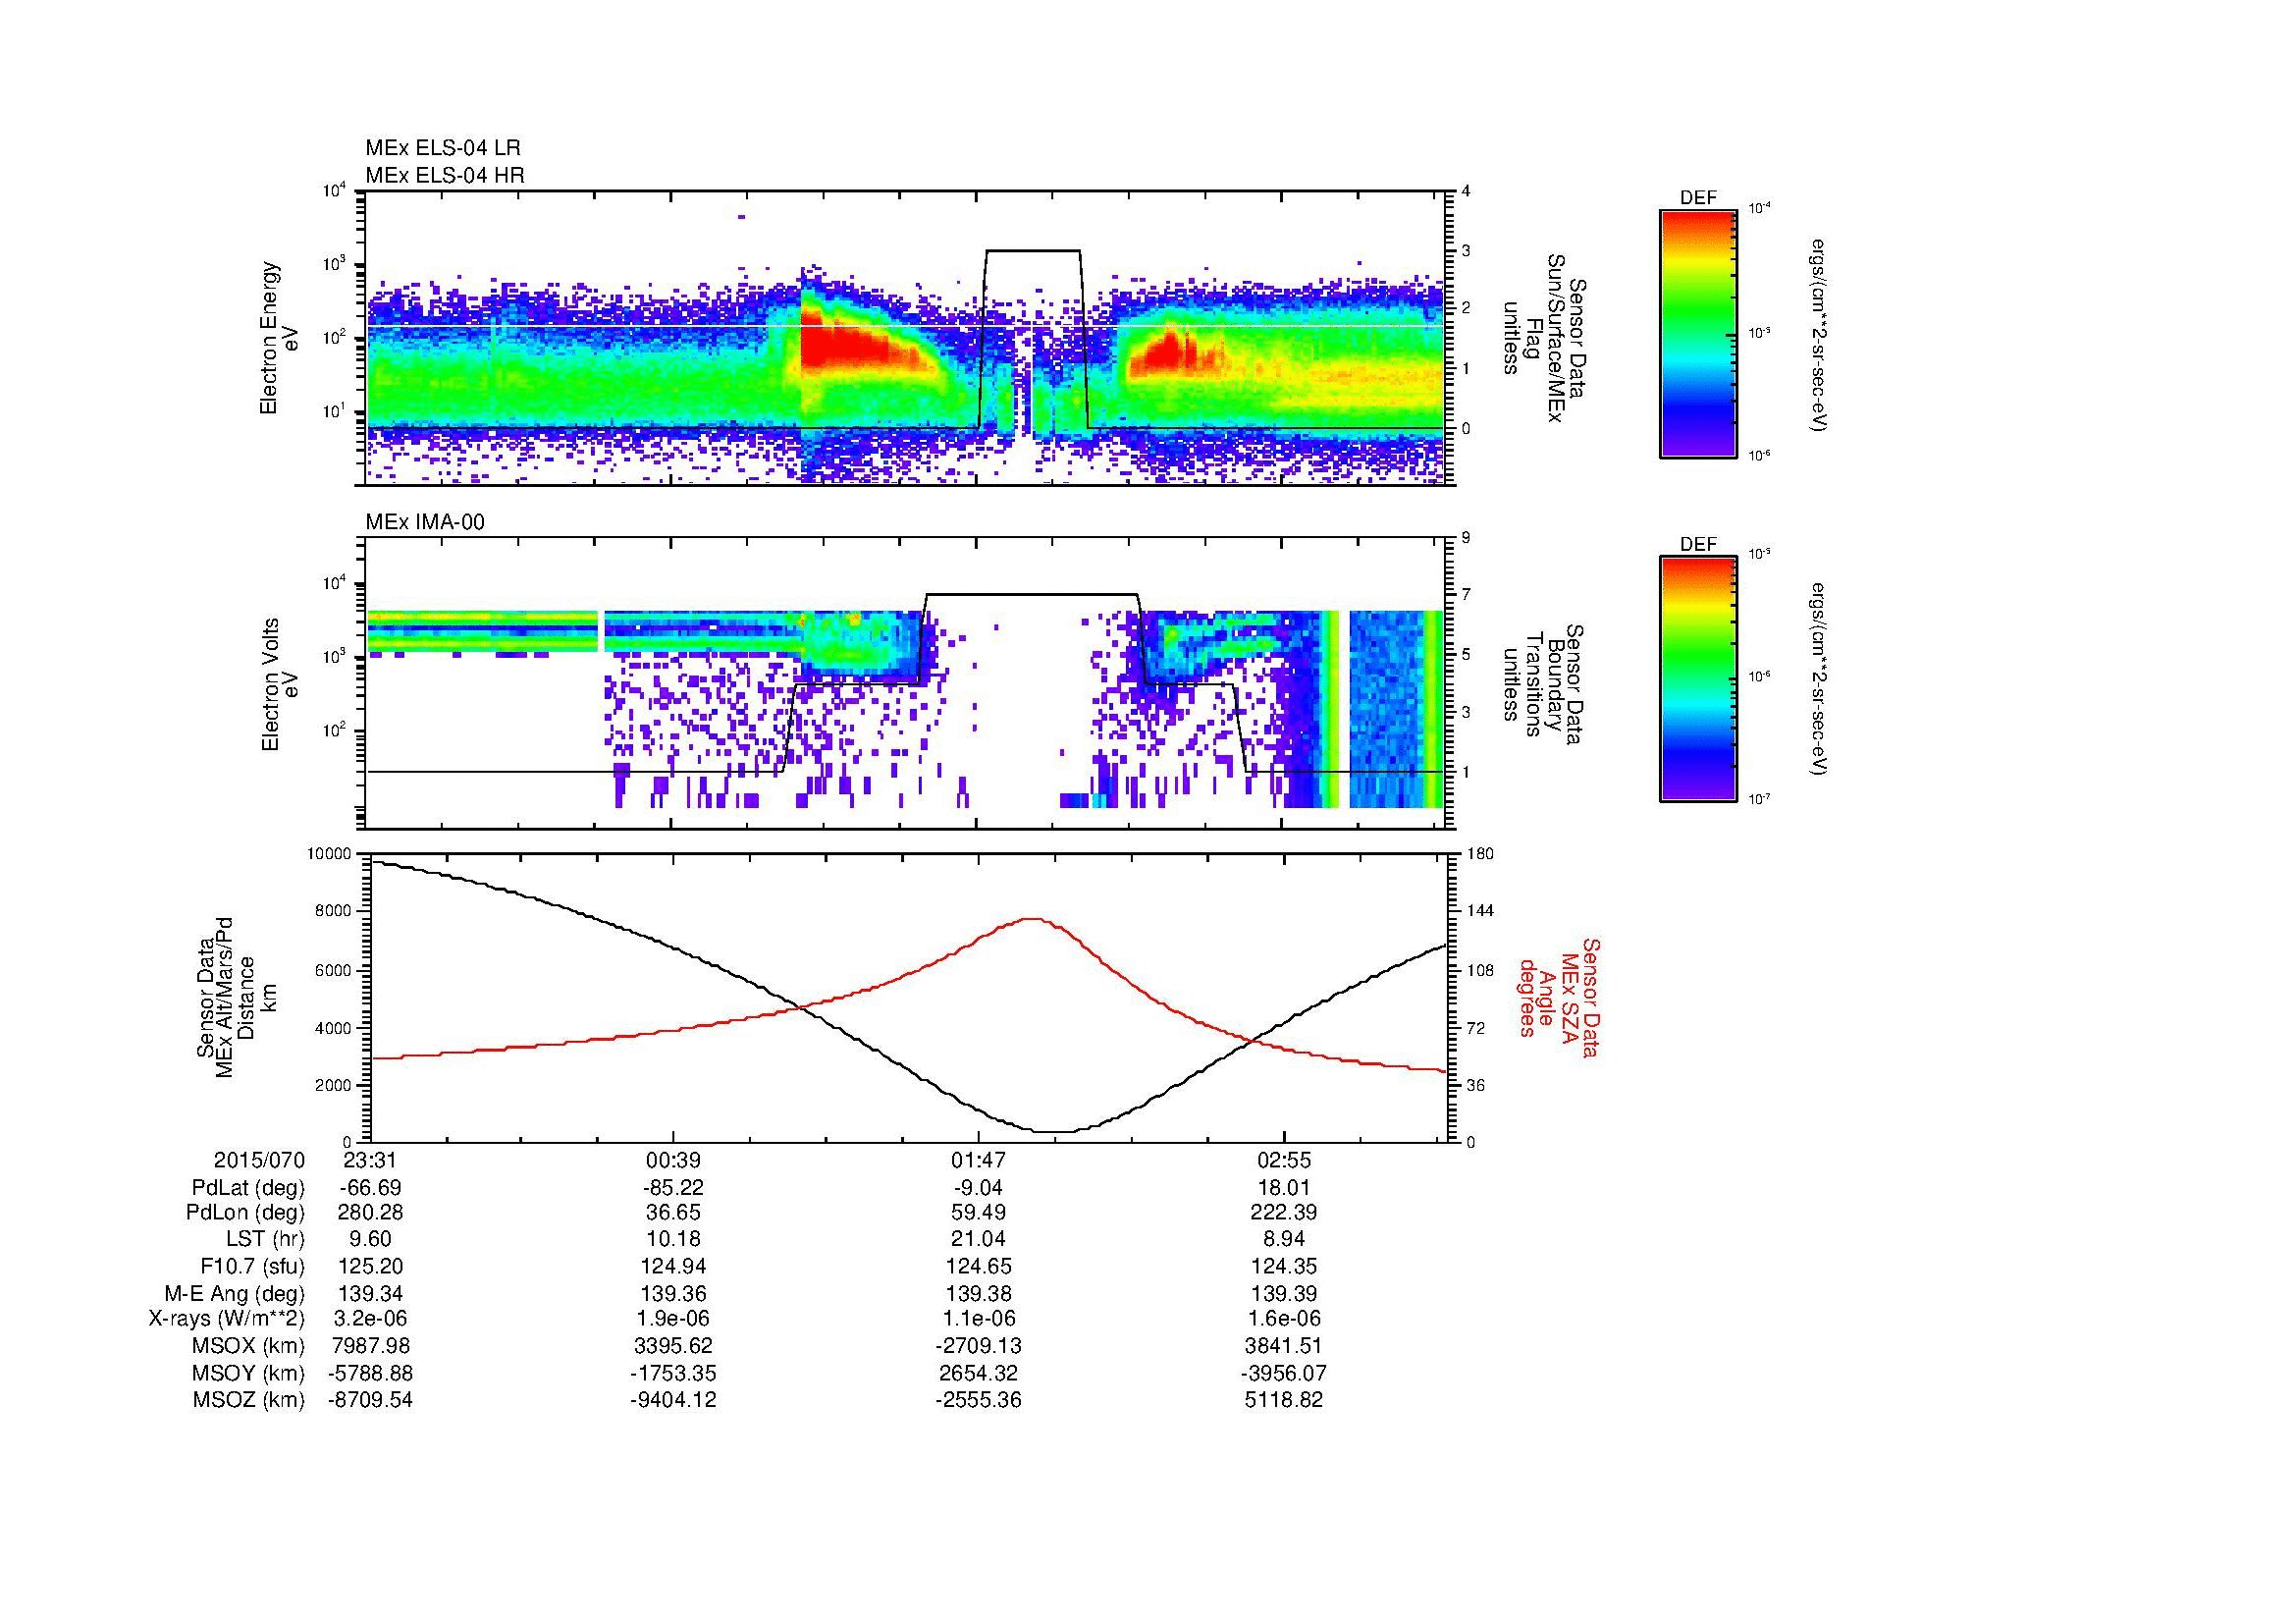This screenshot has height=1623, width=2296.
Task: Click the red SZA curve peak
Action: pyautogui.click(x=1033, y=918)
